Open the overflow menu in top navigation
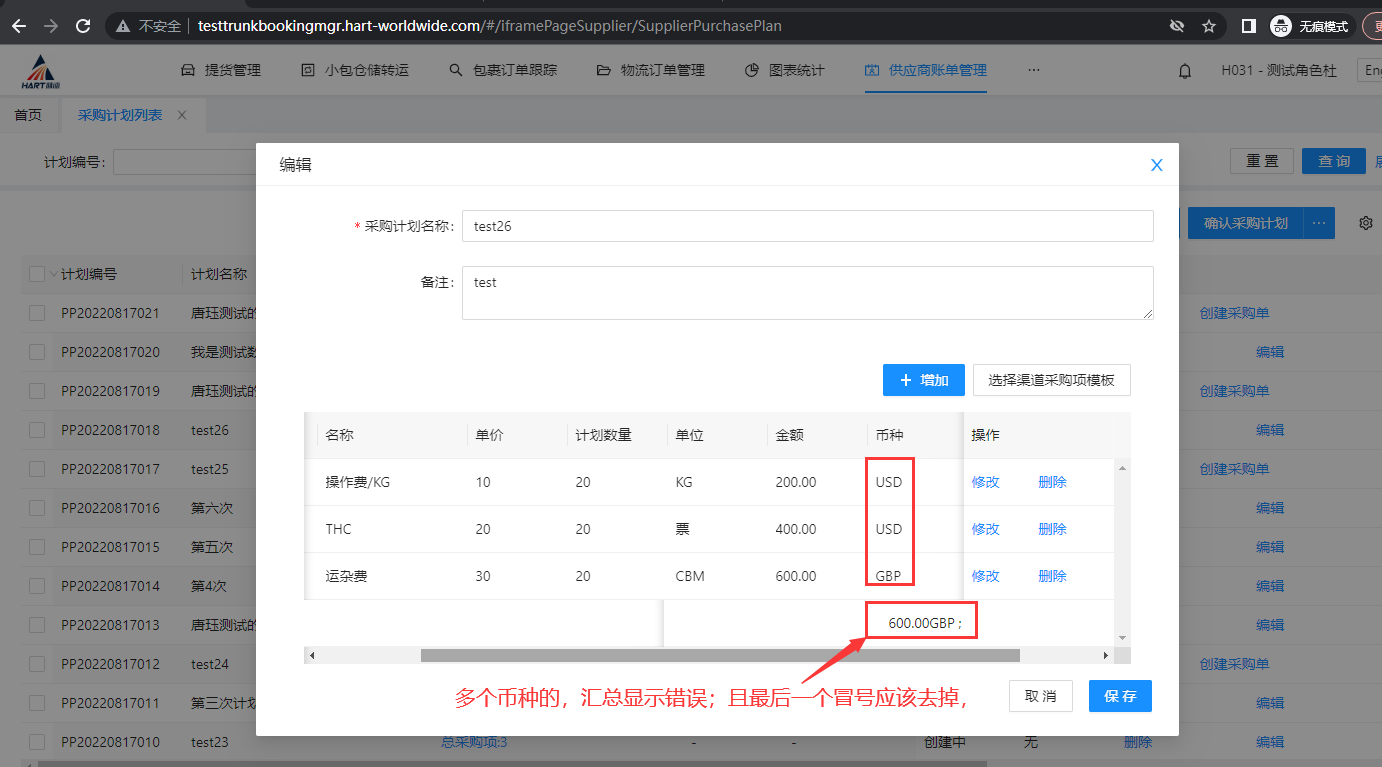The width and height of the screenshot is (1382, 767). pyautogui.click(x=1034, y=70)
